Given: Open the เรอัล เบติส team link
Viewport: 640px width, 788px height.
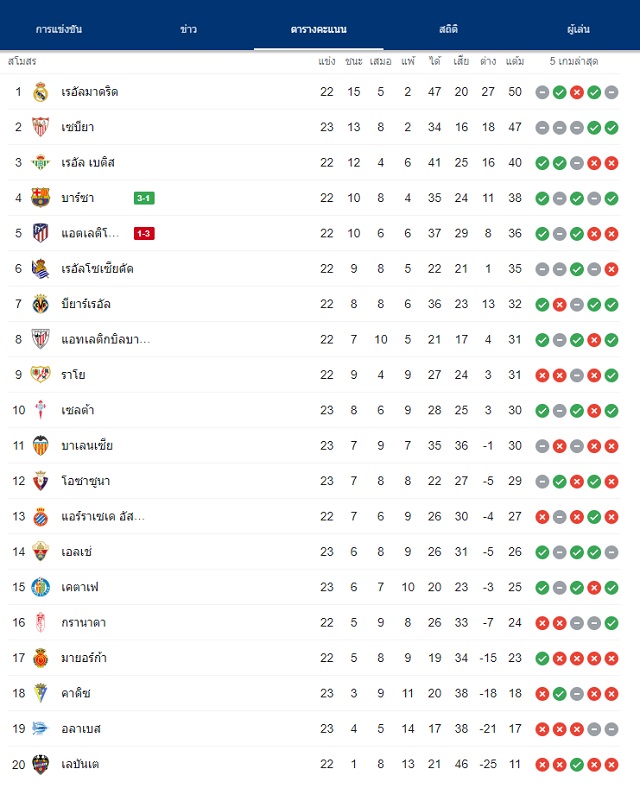Looking at the screenshot, I should tap(88, 163).
